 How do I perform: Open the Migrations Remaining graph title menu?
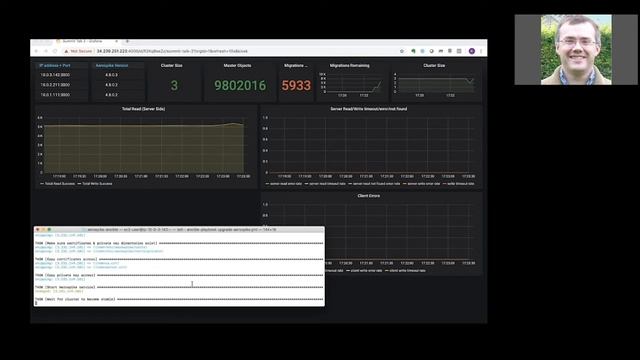[349, 65]
